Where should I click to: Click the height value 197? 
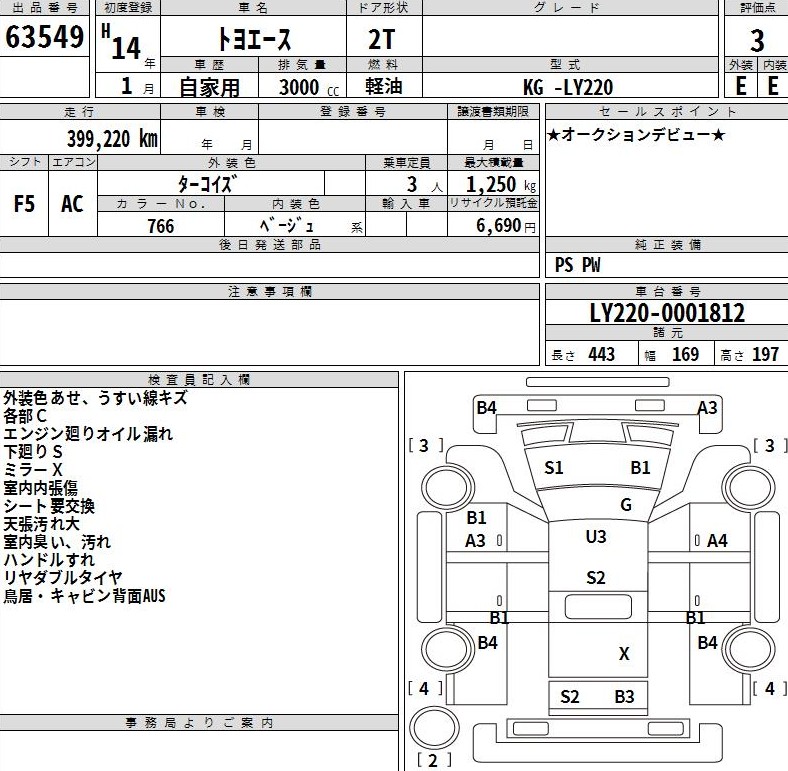765,355
